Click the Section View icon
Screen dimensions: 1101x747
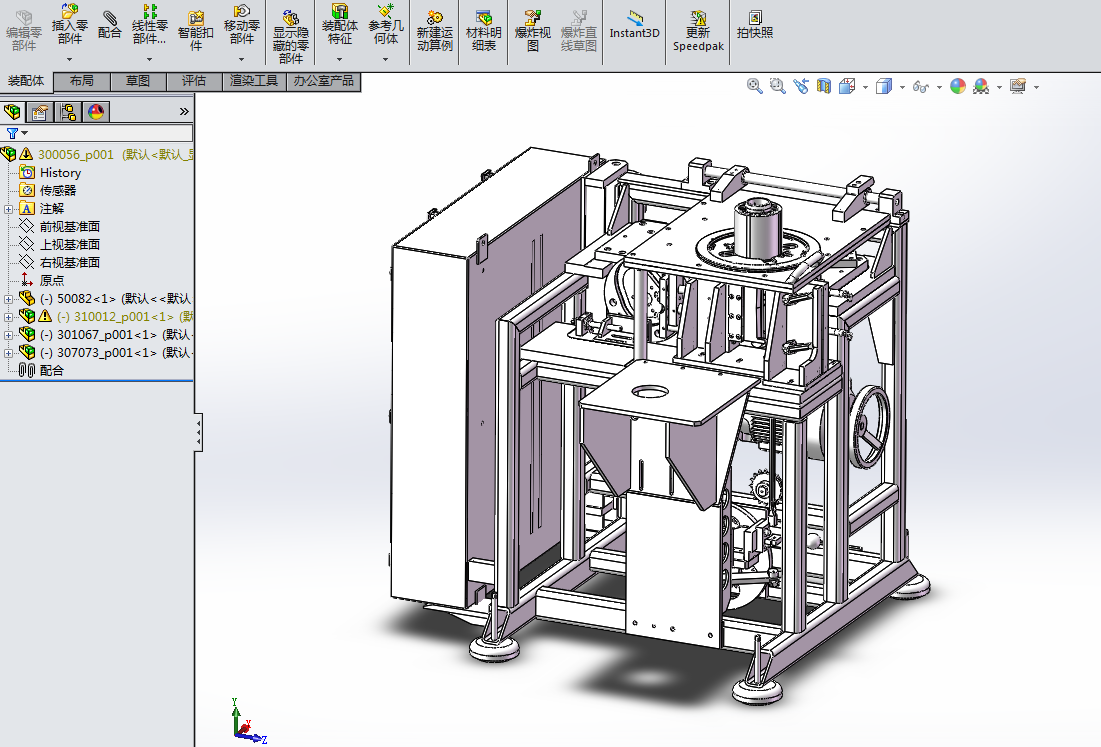click(824, 87)
